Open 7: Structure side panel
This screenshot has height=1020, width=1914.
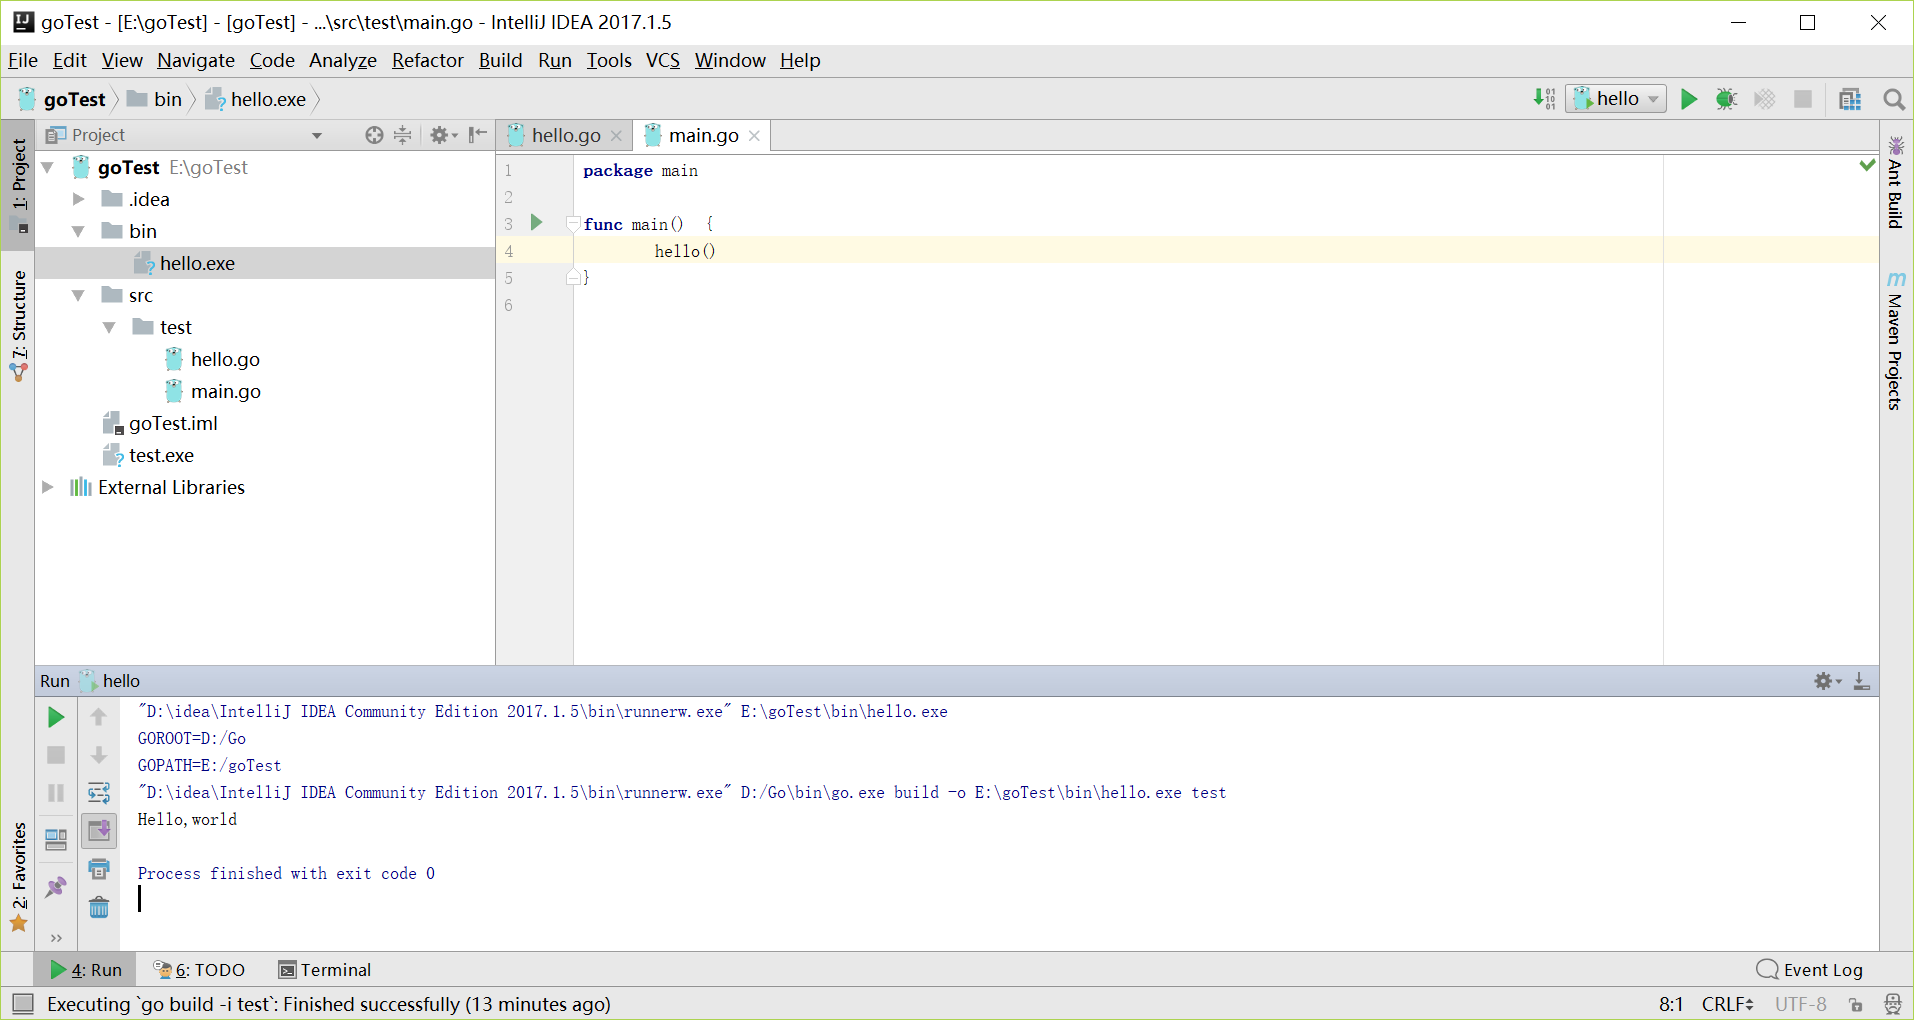click(19, 326)
